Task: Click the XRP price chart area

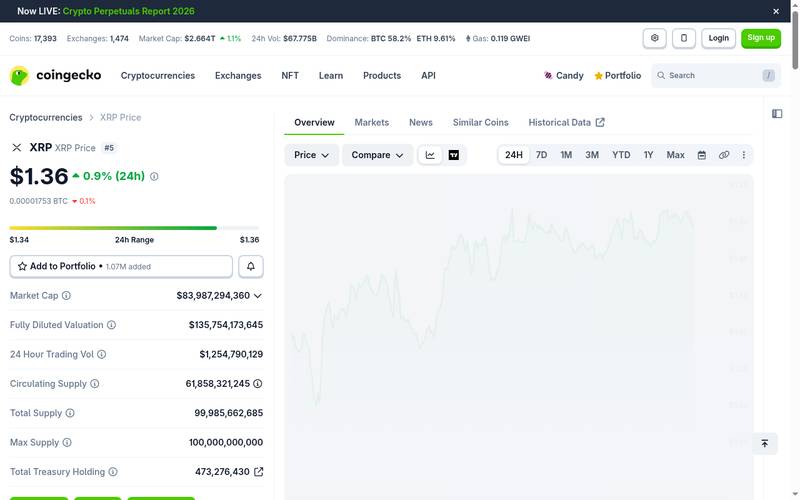Action: [x=518, y=337]
